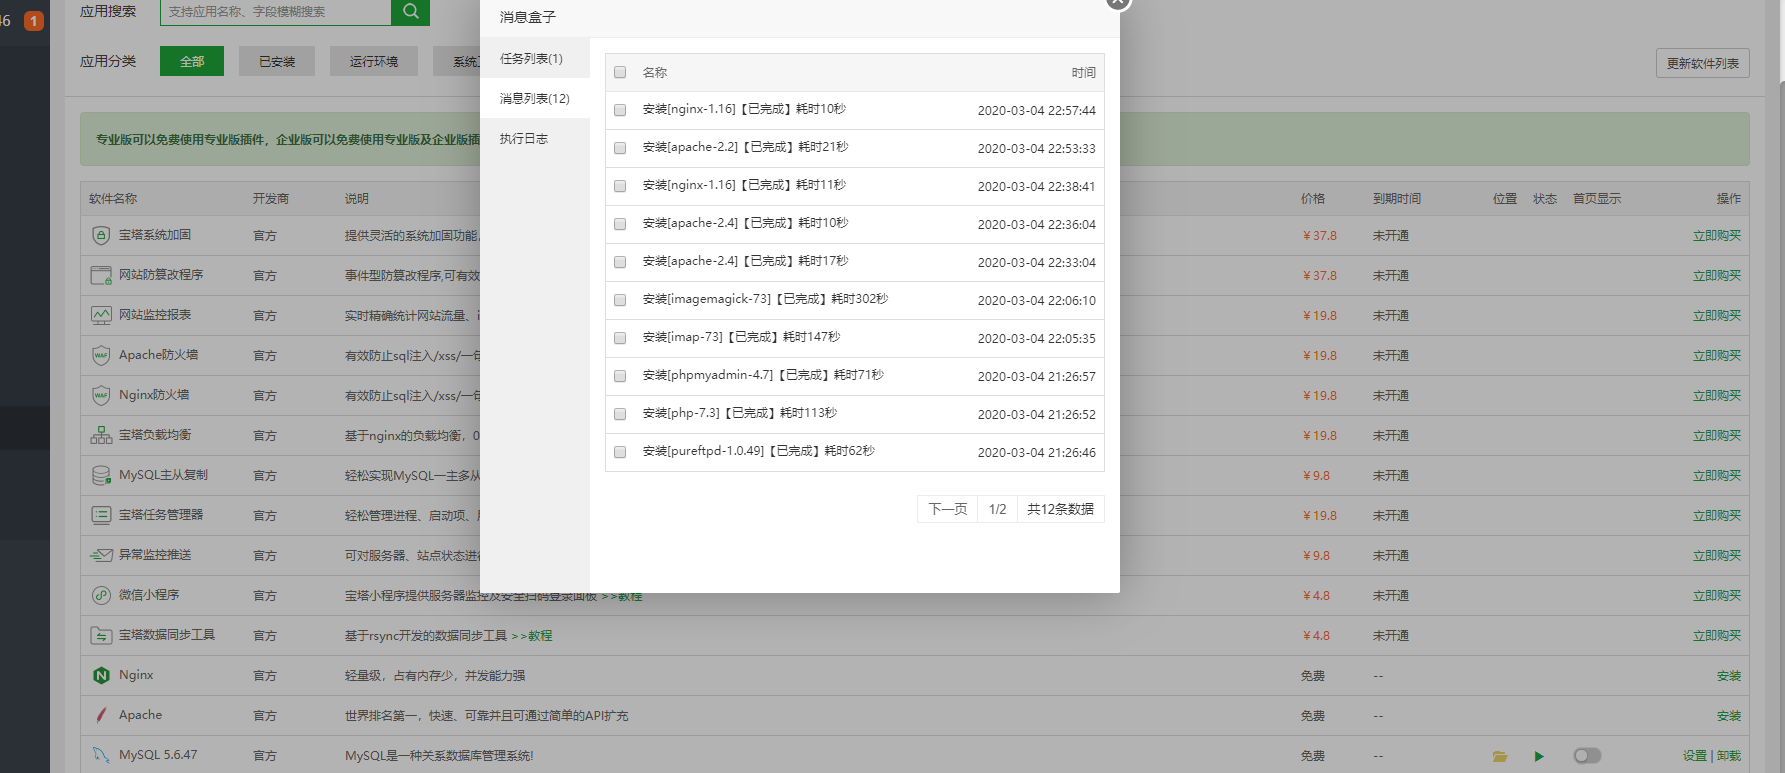Image resolution: width=1785 pixels, height=773 pixels.
Task: Check the php-7.3 install message
Action: pos(620,414)
